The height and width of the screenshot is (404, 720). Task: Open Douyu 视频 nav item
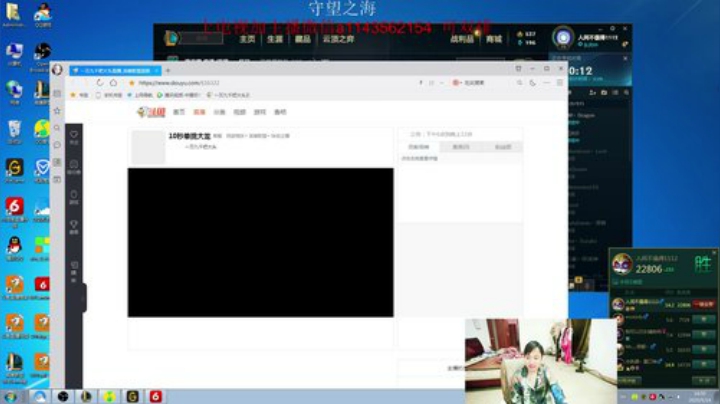coord(239,112)
